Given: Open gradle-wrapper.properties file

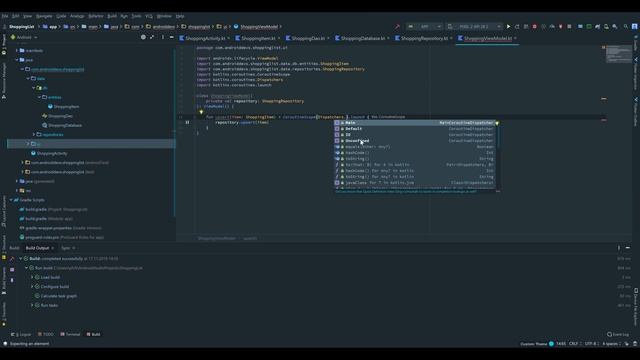Looking at the screenshot, I should [60, 228].
